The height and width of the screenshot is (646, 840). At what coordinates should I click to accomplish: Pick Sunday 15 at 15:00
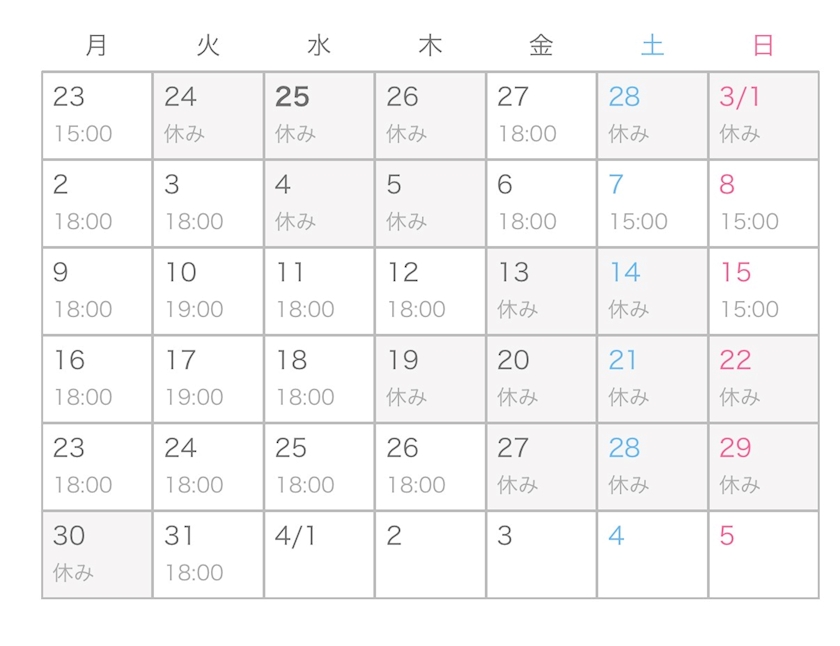click(763, 291)
